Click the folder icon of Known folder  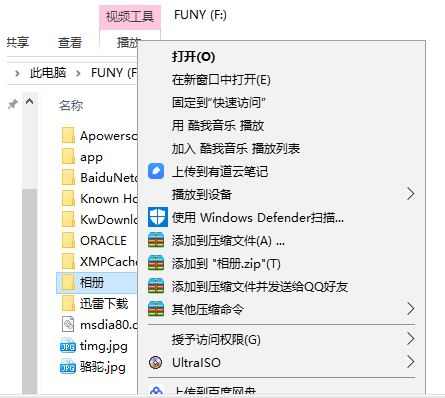point(68,198)
